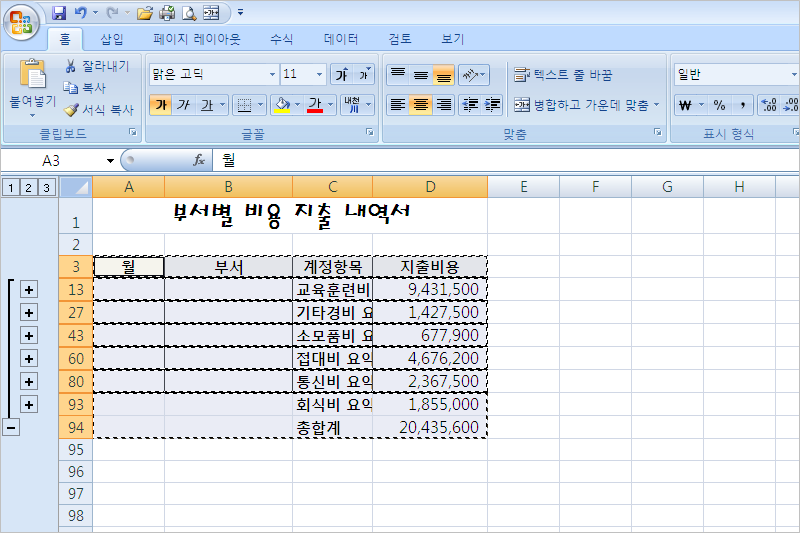Expand the outline group at row 13

point(28,289)
